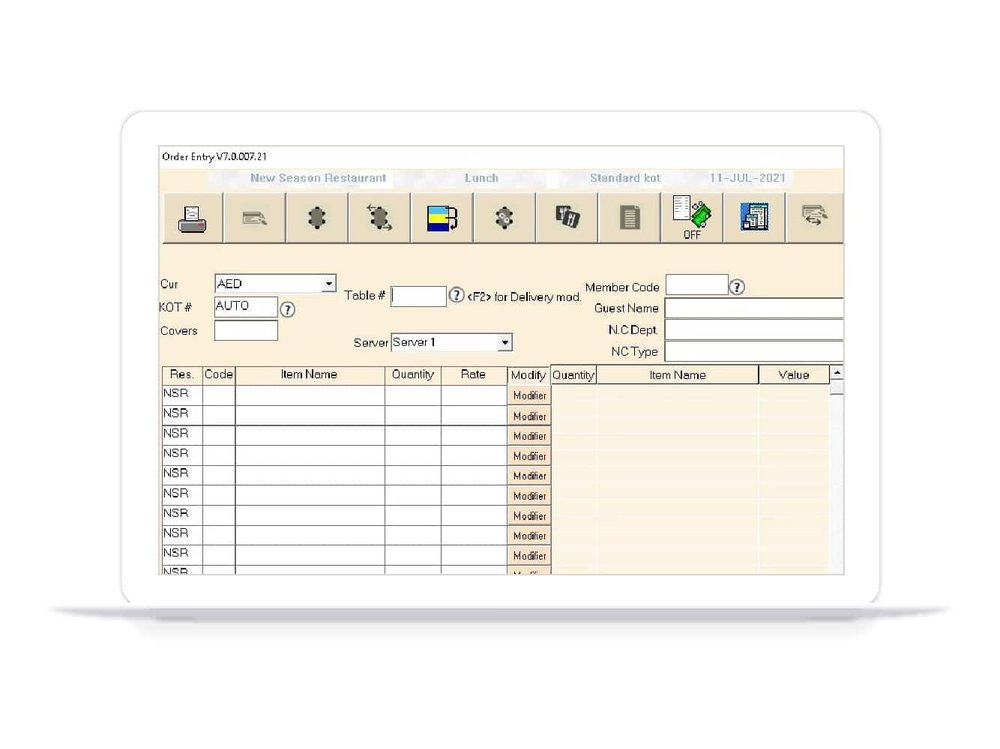Viewport: 1000px width, 749px height.
Task: Open the Cur currency dropdown showing AED
Action: point(330,284)
